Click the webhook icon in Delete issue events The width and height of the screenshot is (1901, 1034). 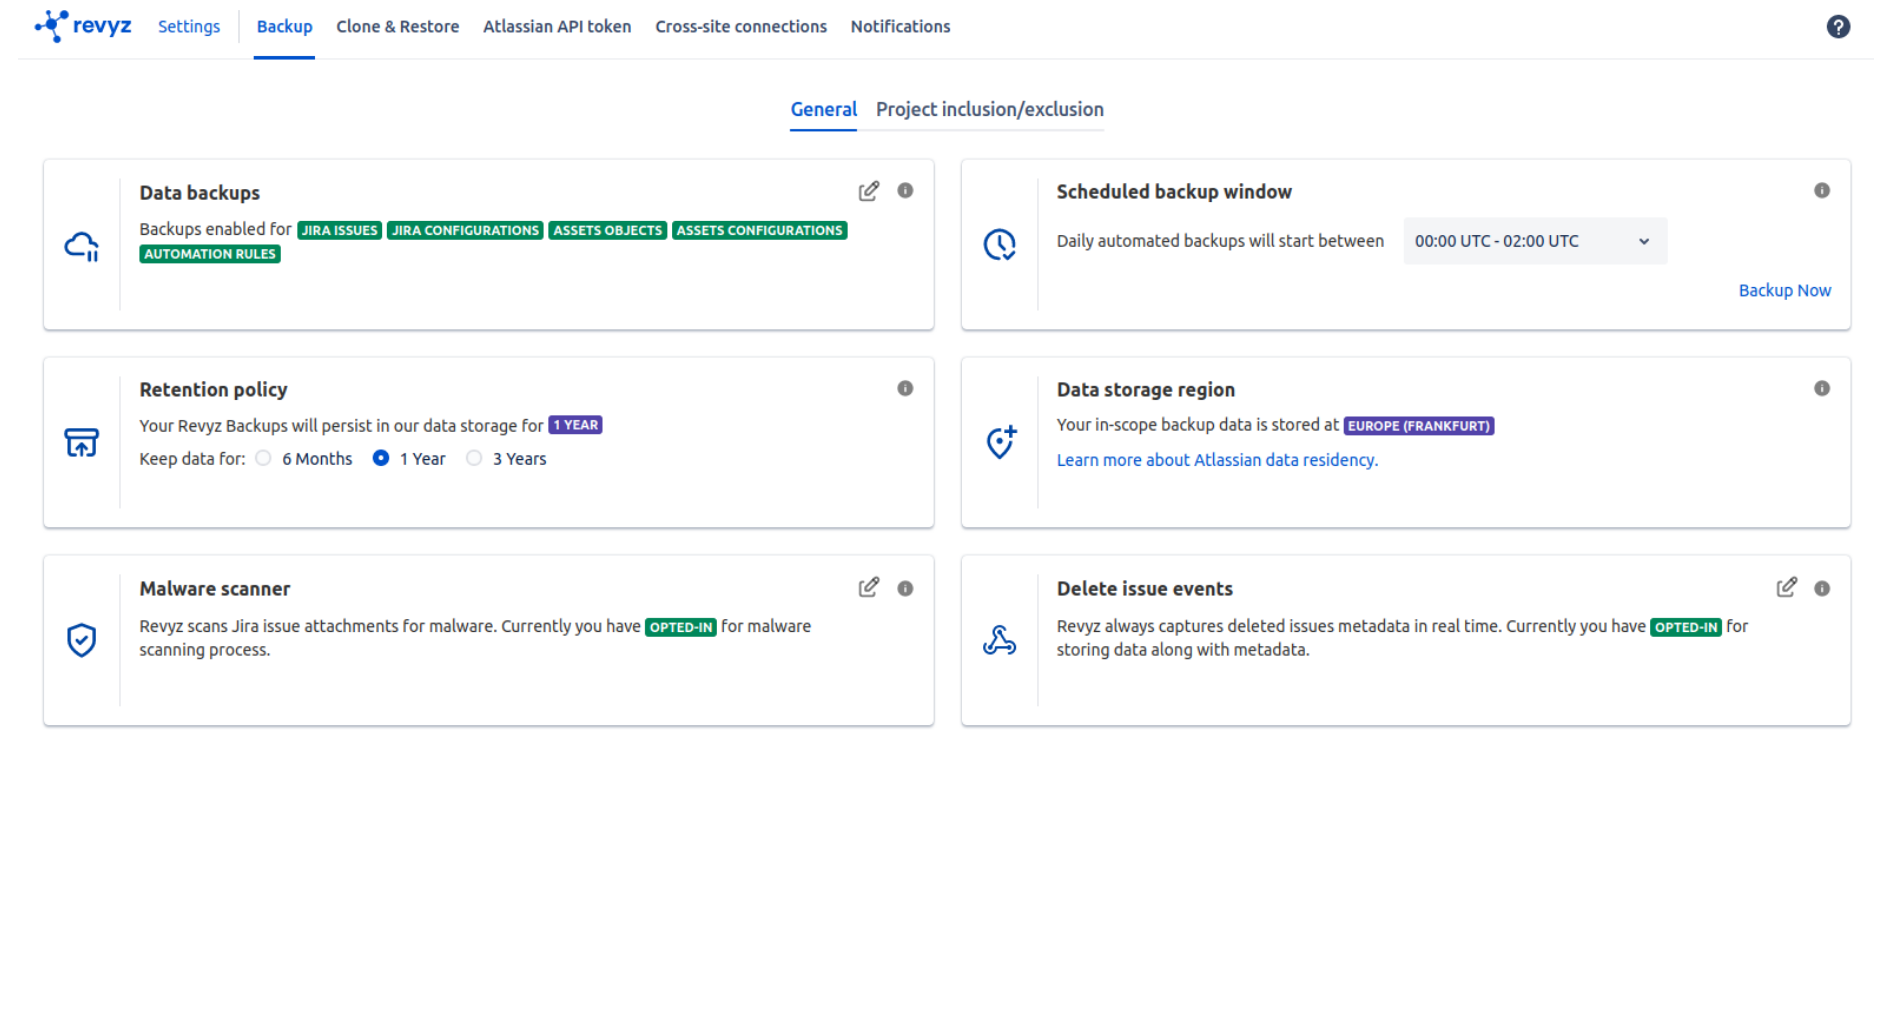click(999, 640)
